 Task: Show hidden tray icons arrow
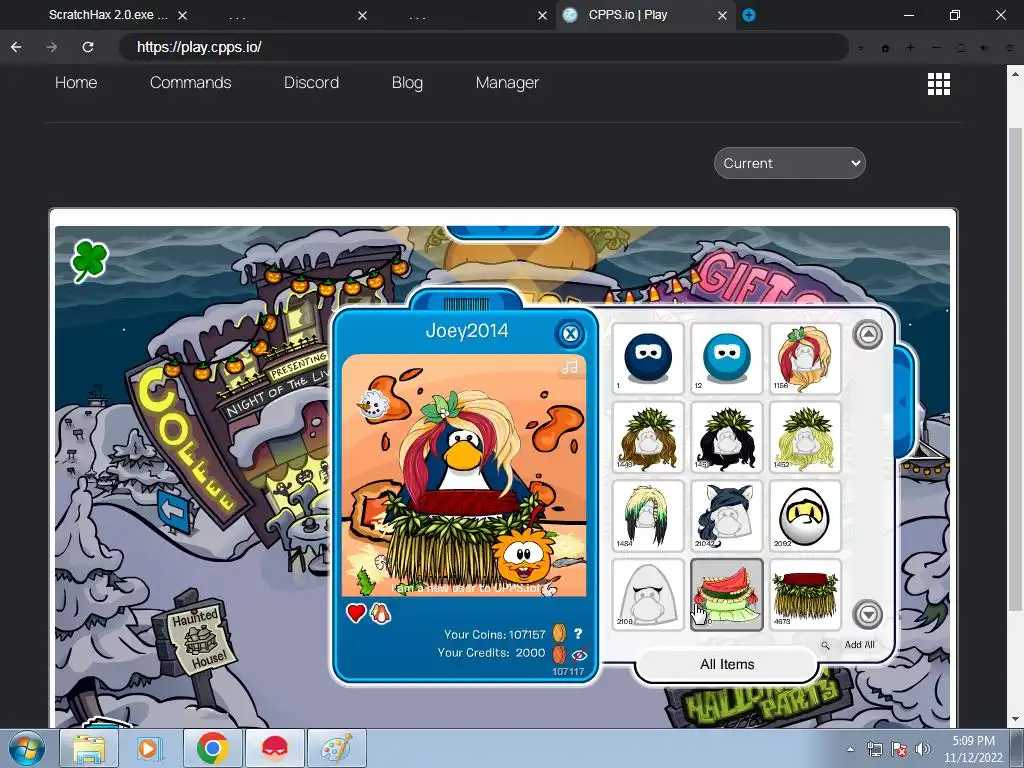pyautogui.click(x=850, y=750)
